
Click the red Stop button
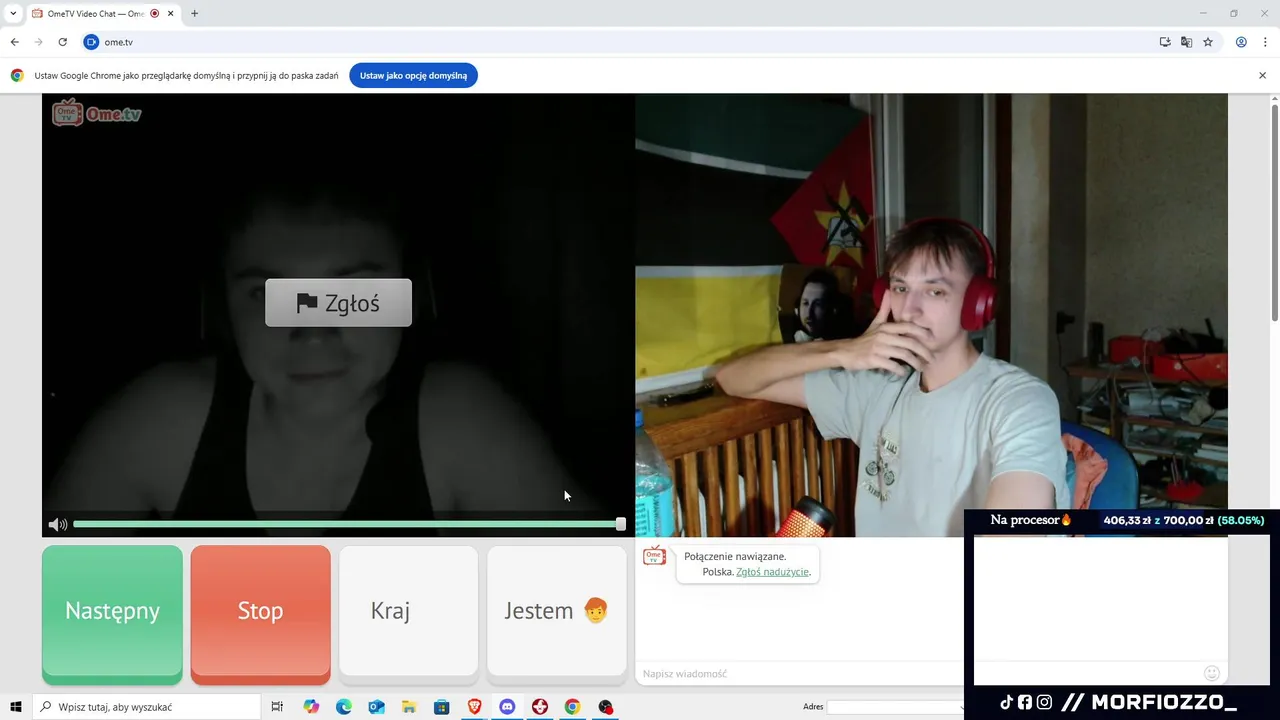[260, 614]
